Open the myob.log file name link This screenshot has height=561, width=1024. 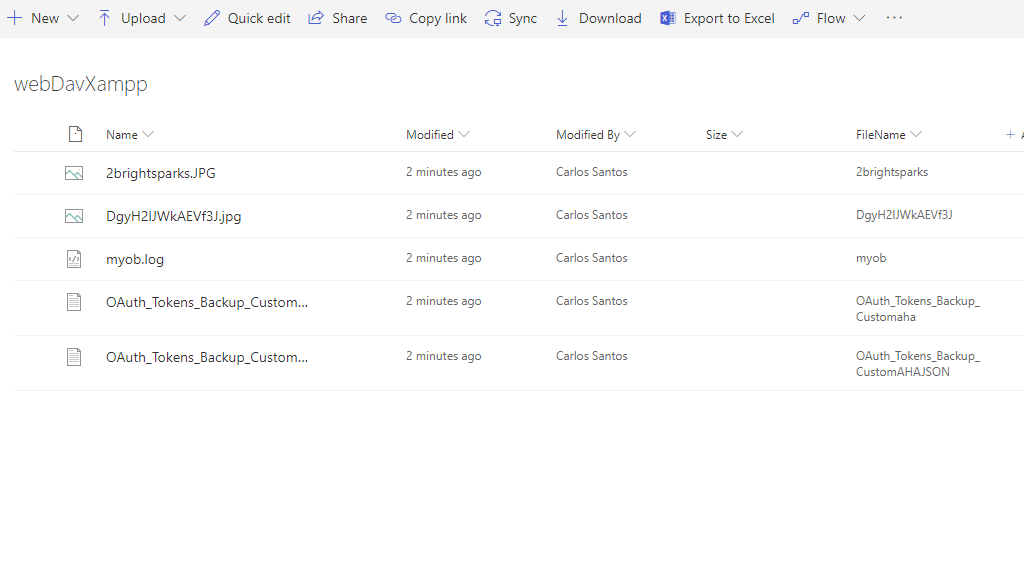[135, 259]
